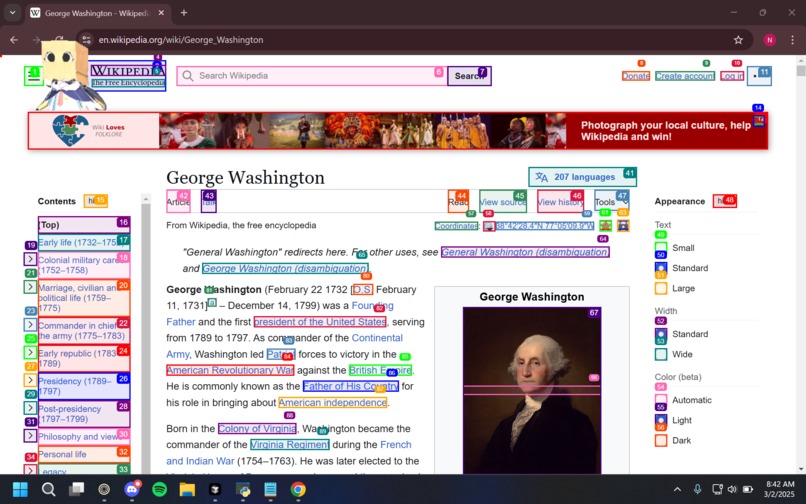This screenshot has width=806, height=504.
Task: Open a new browser tab with plus
Action: pos(184,13)
